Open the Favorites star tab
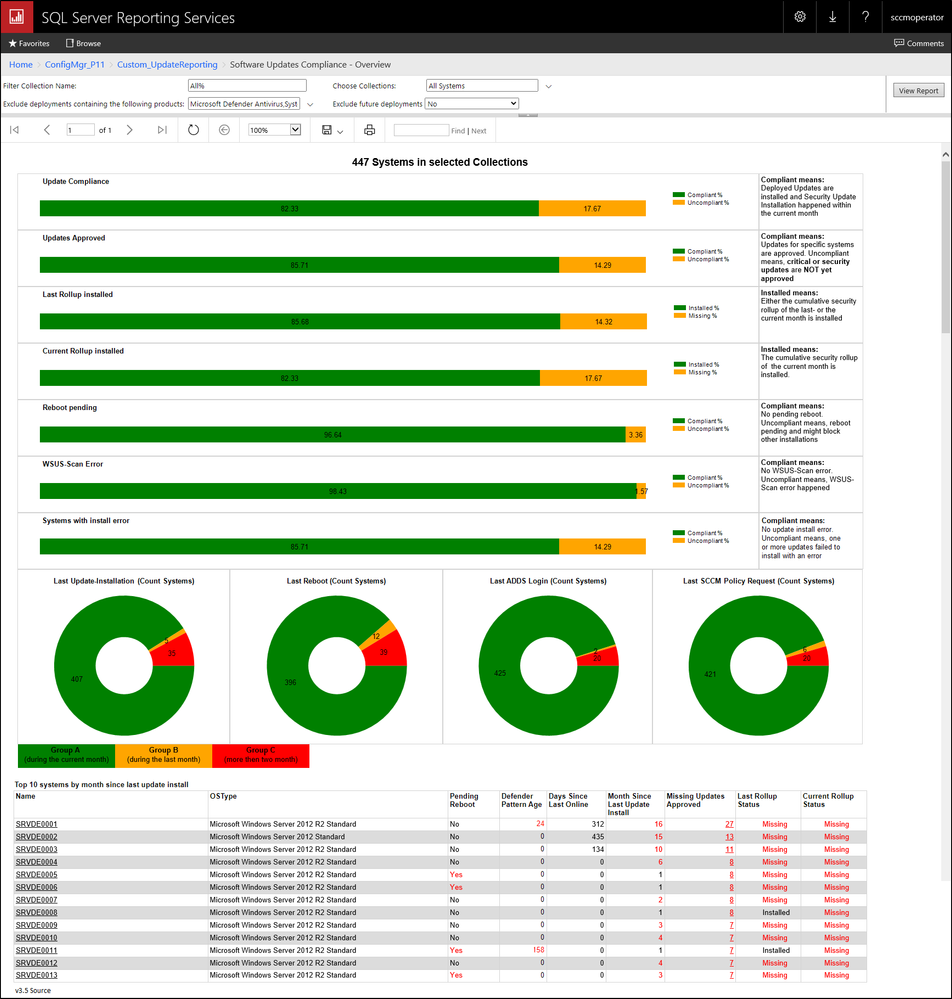This screenshot has height=999, width=952. click(x=29, y=43)
